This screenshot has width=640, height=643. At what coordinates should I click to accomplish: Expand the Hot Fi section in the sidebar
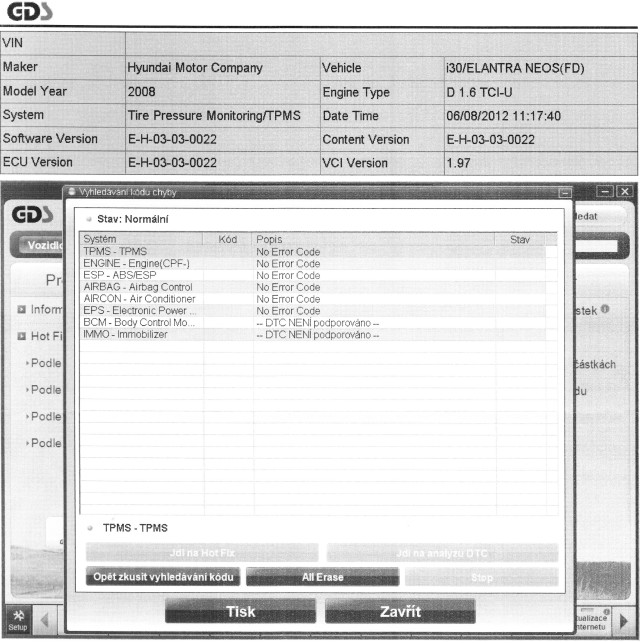[21, 336]
